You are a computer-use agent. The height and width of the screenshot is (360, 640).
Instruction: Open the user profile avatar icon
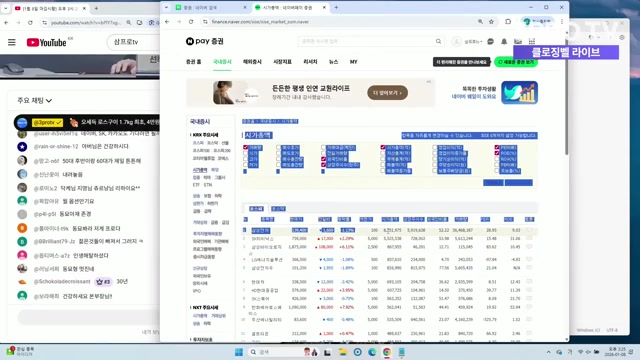pos(456,41)
